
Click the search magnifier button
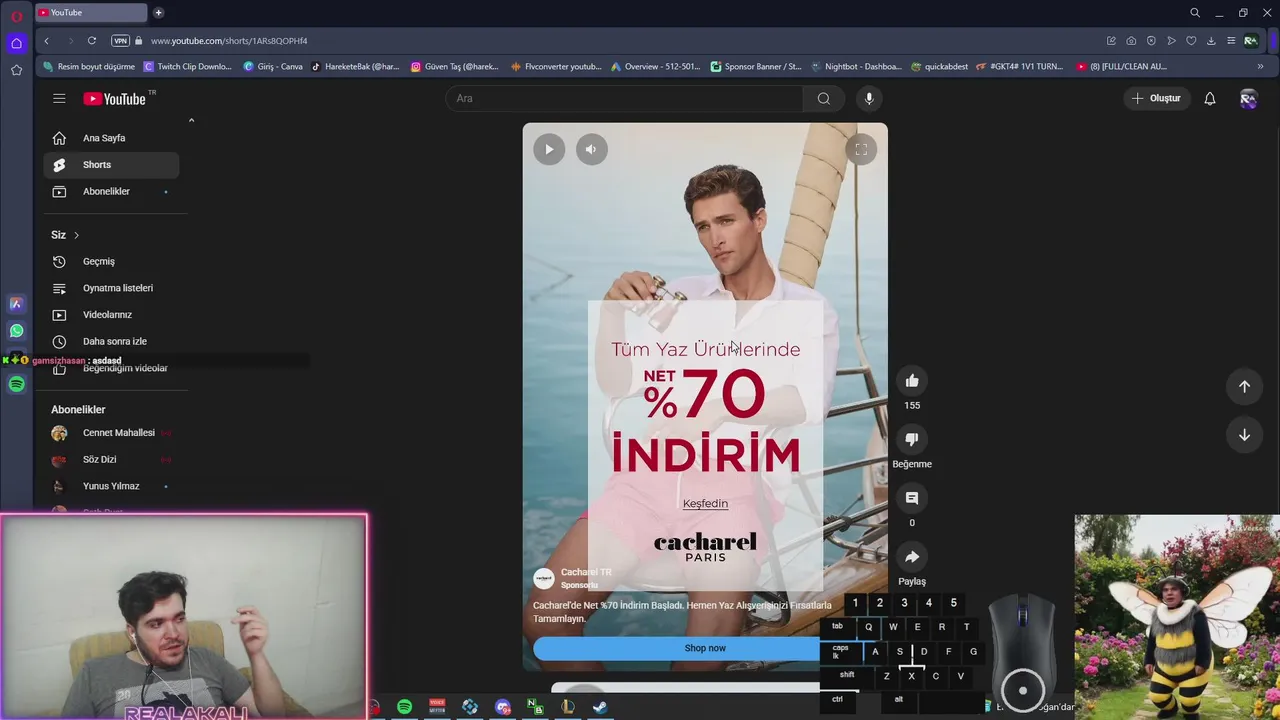(824, 98)
